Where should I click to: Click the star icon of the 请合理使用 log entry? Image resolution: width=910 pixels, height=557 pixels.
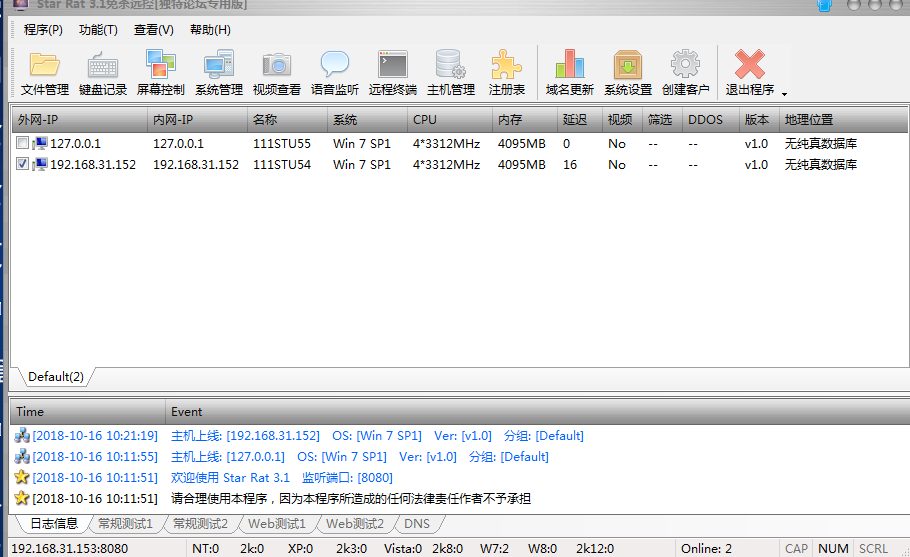[x=22, y=498]
